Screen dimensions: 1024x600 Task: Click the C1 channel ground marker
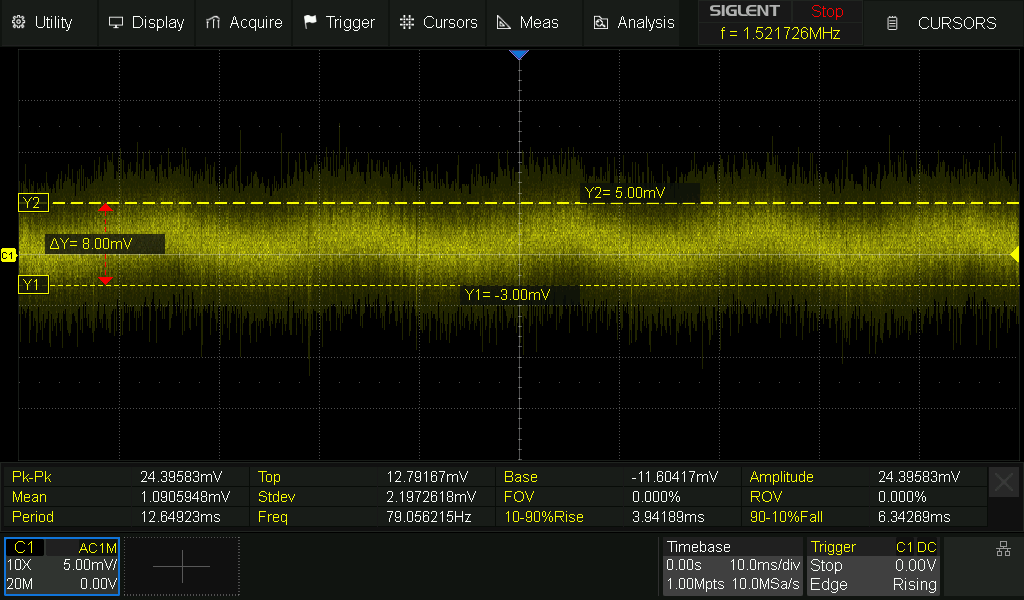tap(8, 256)
